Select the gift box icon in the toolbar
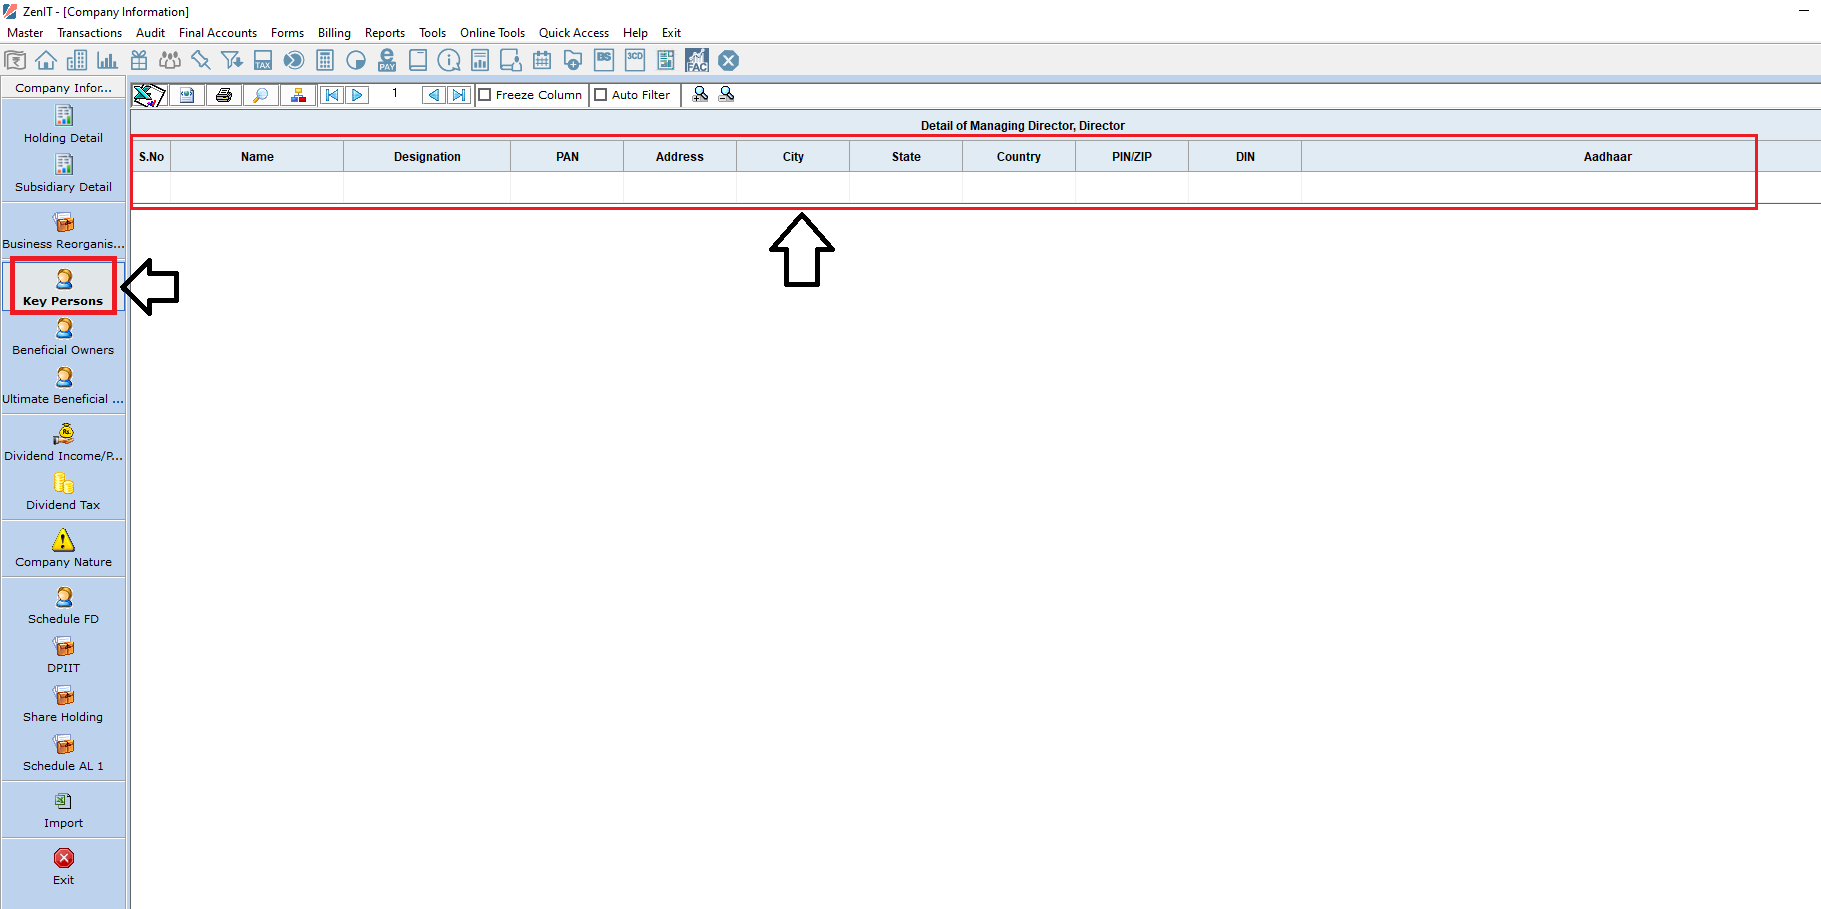Screen dimensions: 1821x909 pos(139,61)
